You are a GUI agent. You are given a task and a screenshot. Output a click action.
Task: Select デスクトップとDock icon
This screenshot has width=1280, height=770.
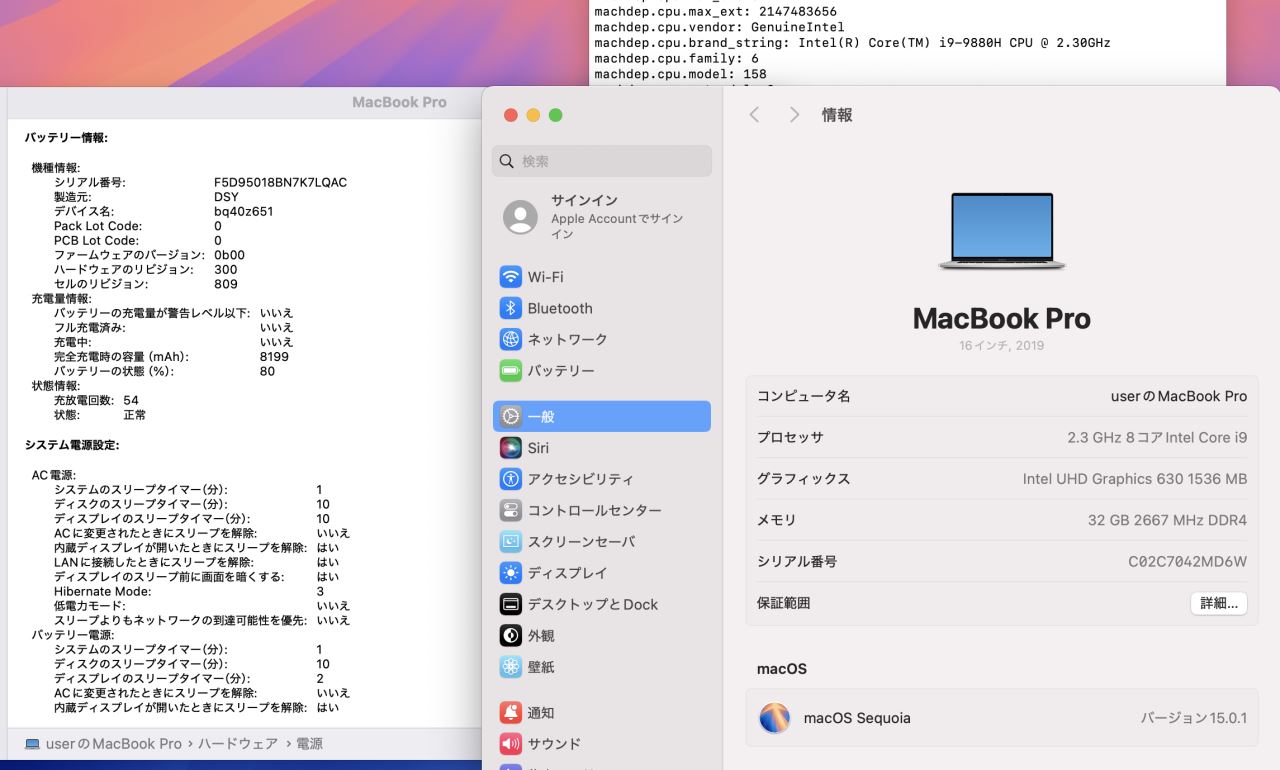coord(511,604)
